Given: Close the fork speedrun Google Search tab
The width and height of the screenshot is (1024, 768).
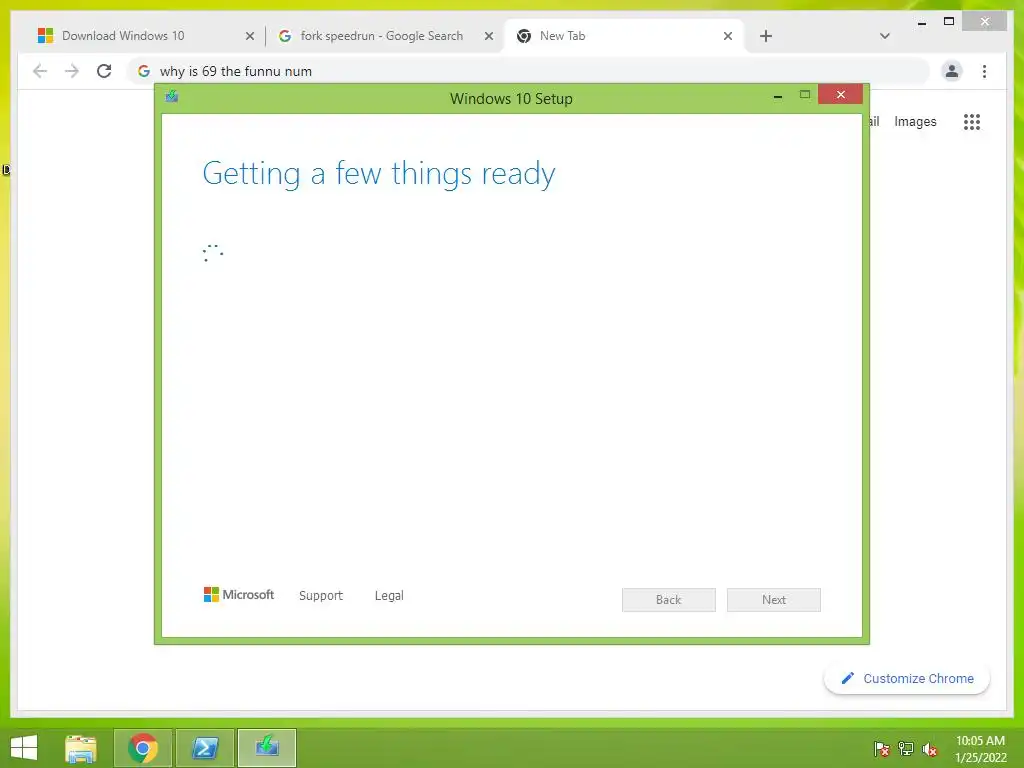Looking at the screenshot, I should 488,37.
